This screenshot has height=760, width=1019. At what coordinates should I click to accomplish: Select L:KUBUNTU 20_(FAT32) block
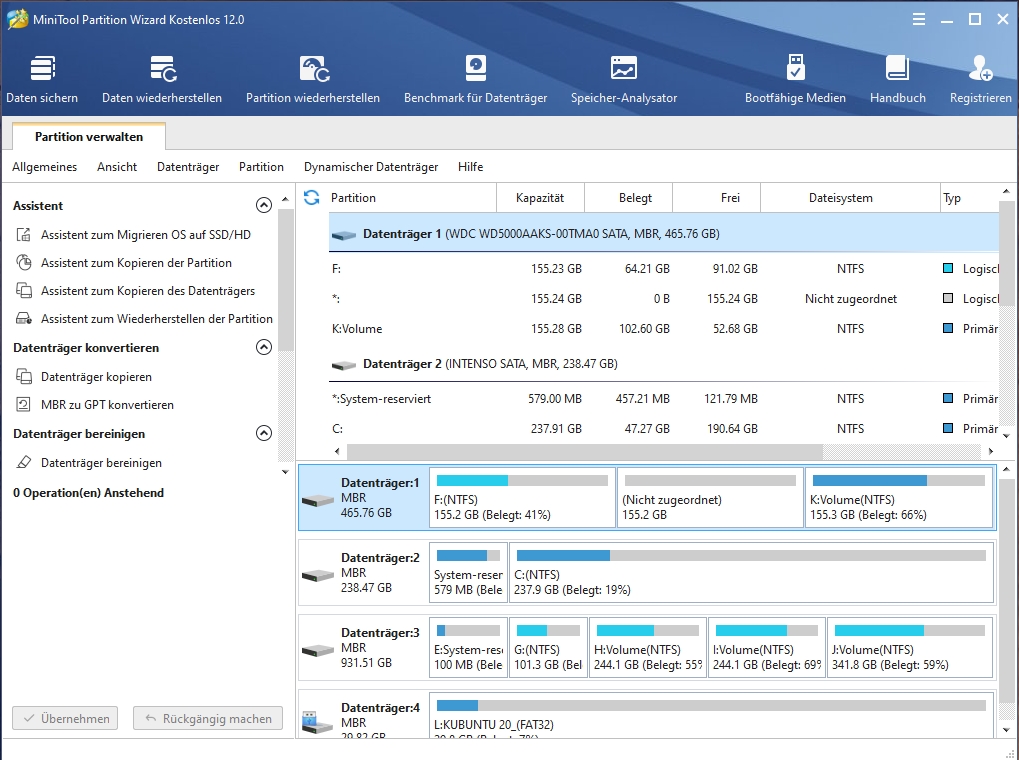pyautogui.click(x=712, y=715)
